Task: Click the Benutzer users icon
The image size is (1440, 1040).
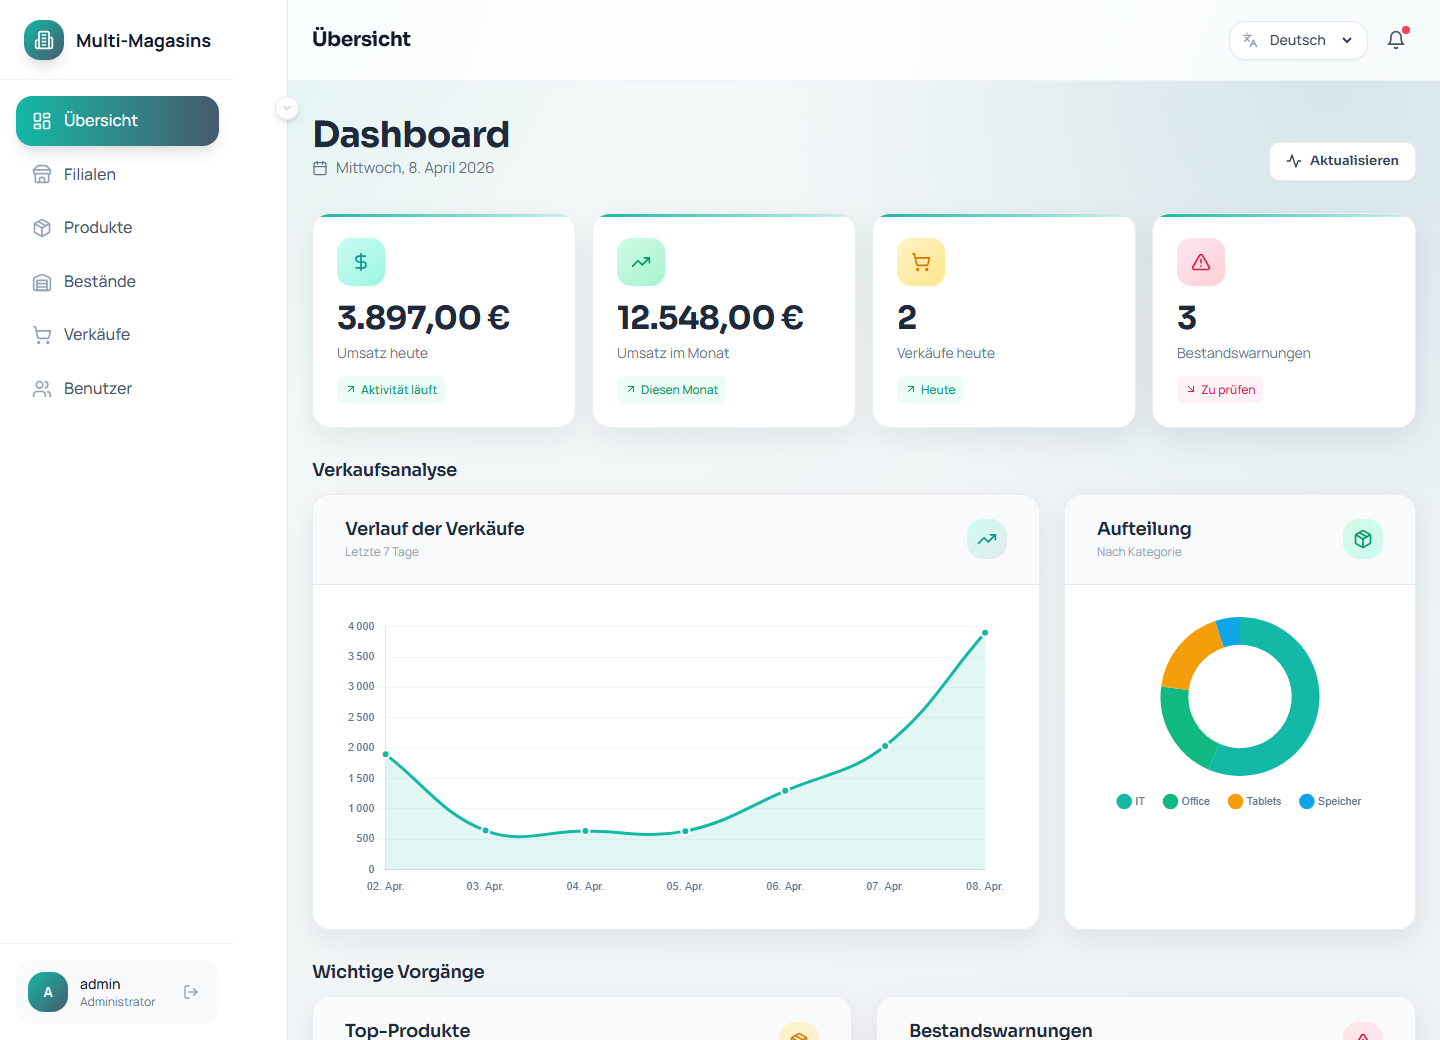Action: [x=42, y=388]
